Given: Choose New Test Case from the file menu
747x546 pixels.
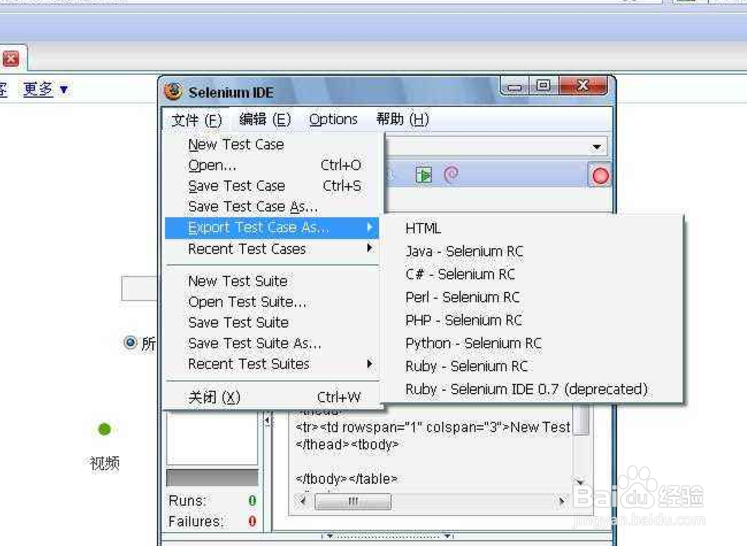Looking at the screenshot, I should pos(272,144).
